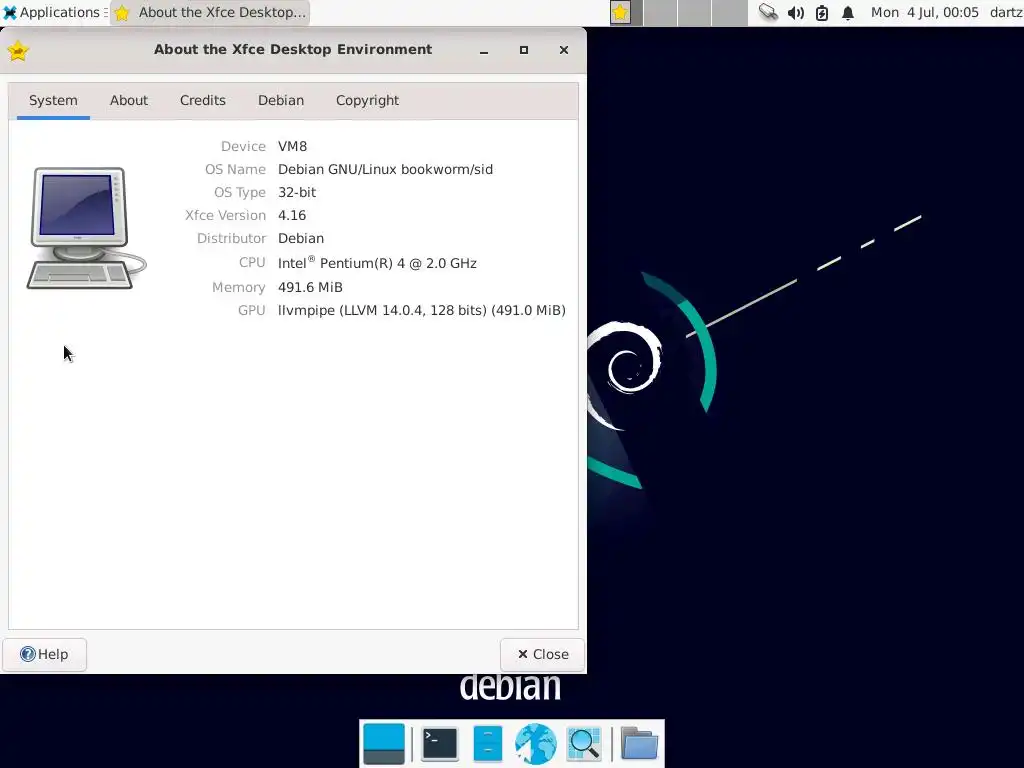Switch to the third workspace
The height and width of the screenshot is (768, 1024).
(694, 12)
